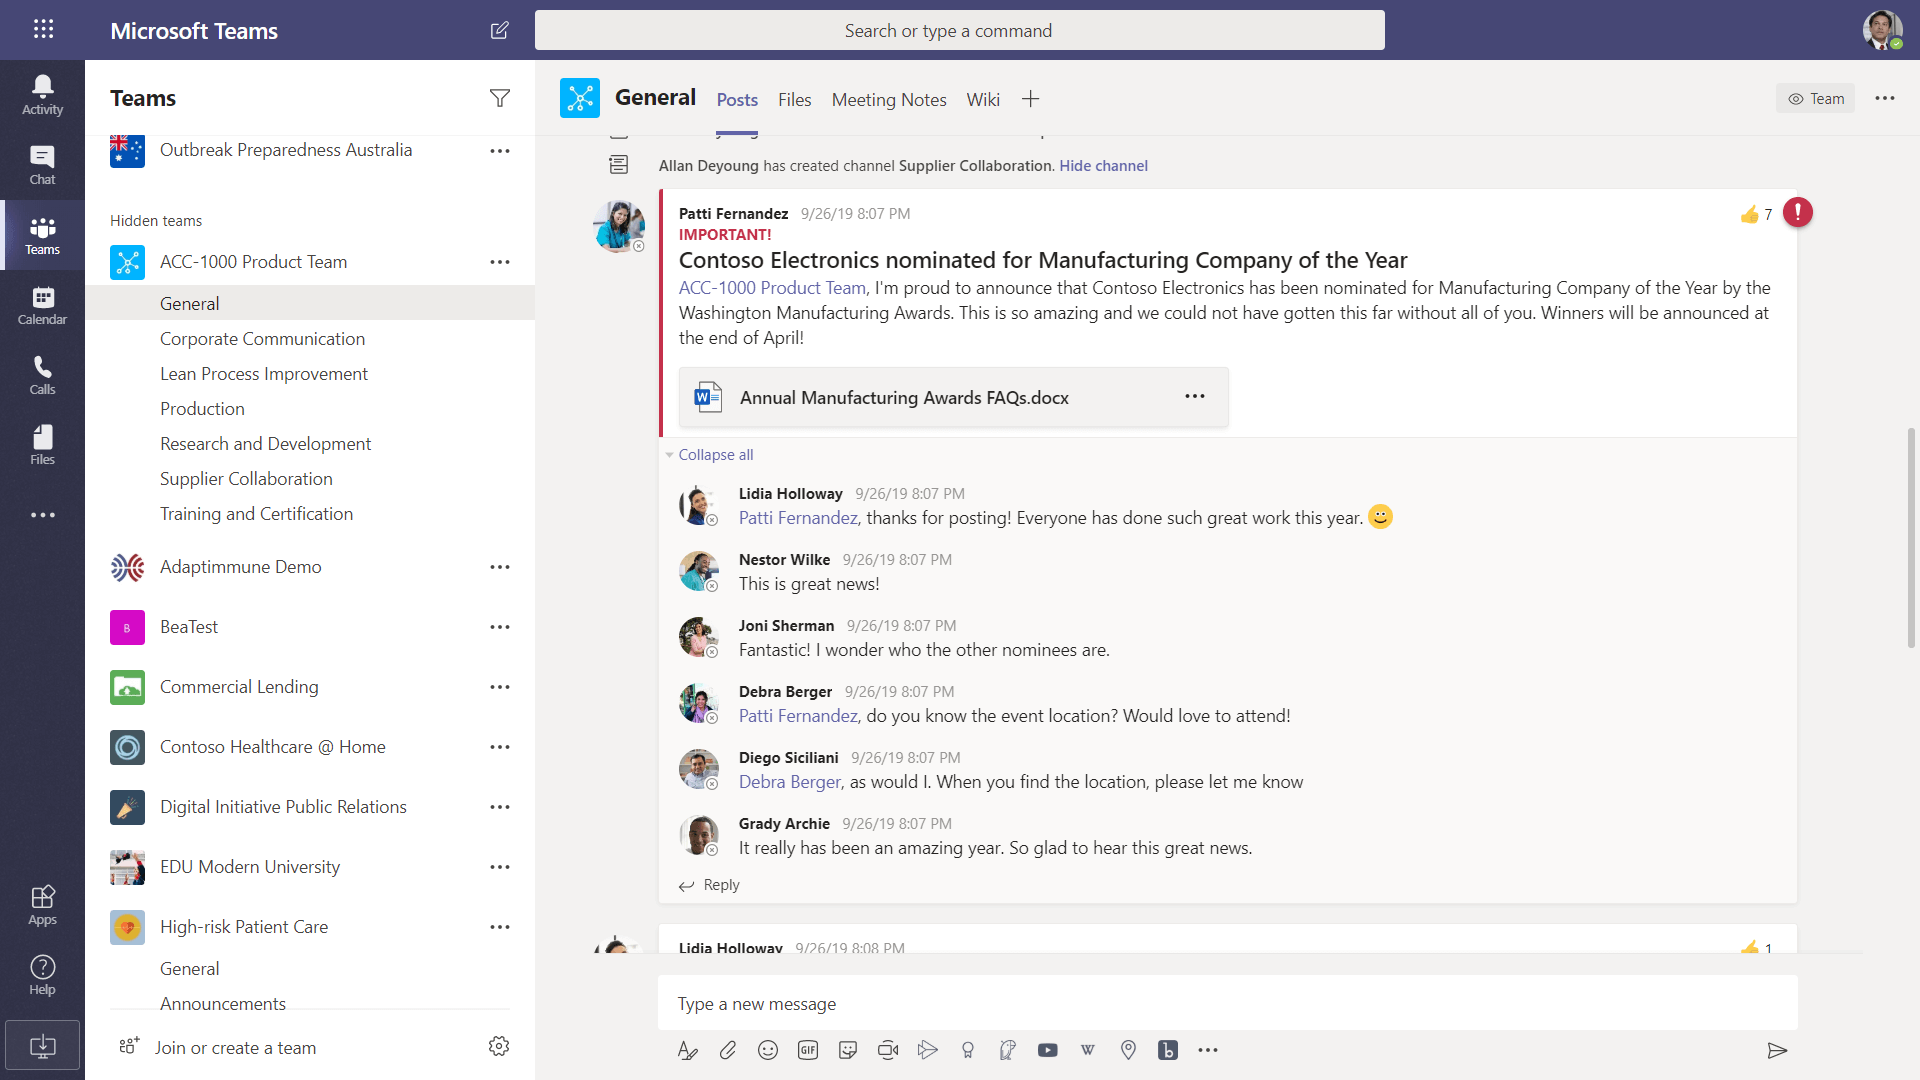Click the search or command box
This screenshot has height=1080, width=1920.
pyautogui.click(x=959, y=30)
